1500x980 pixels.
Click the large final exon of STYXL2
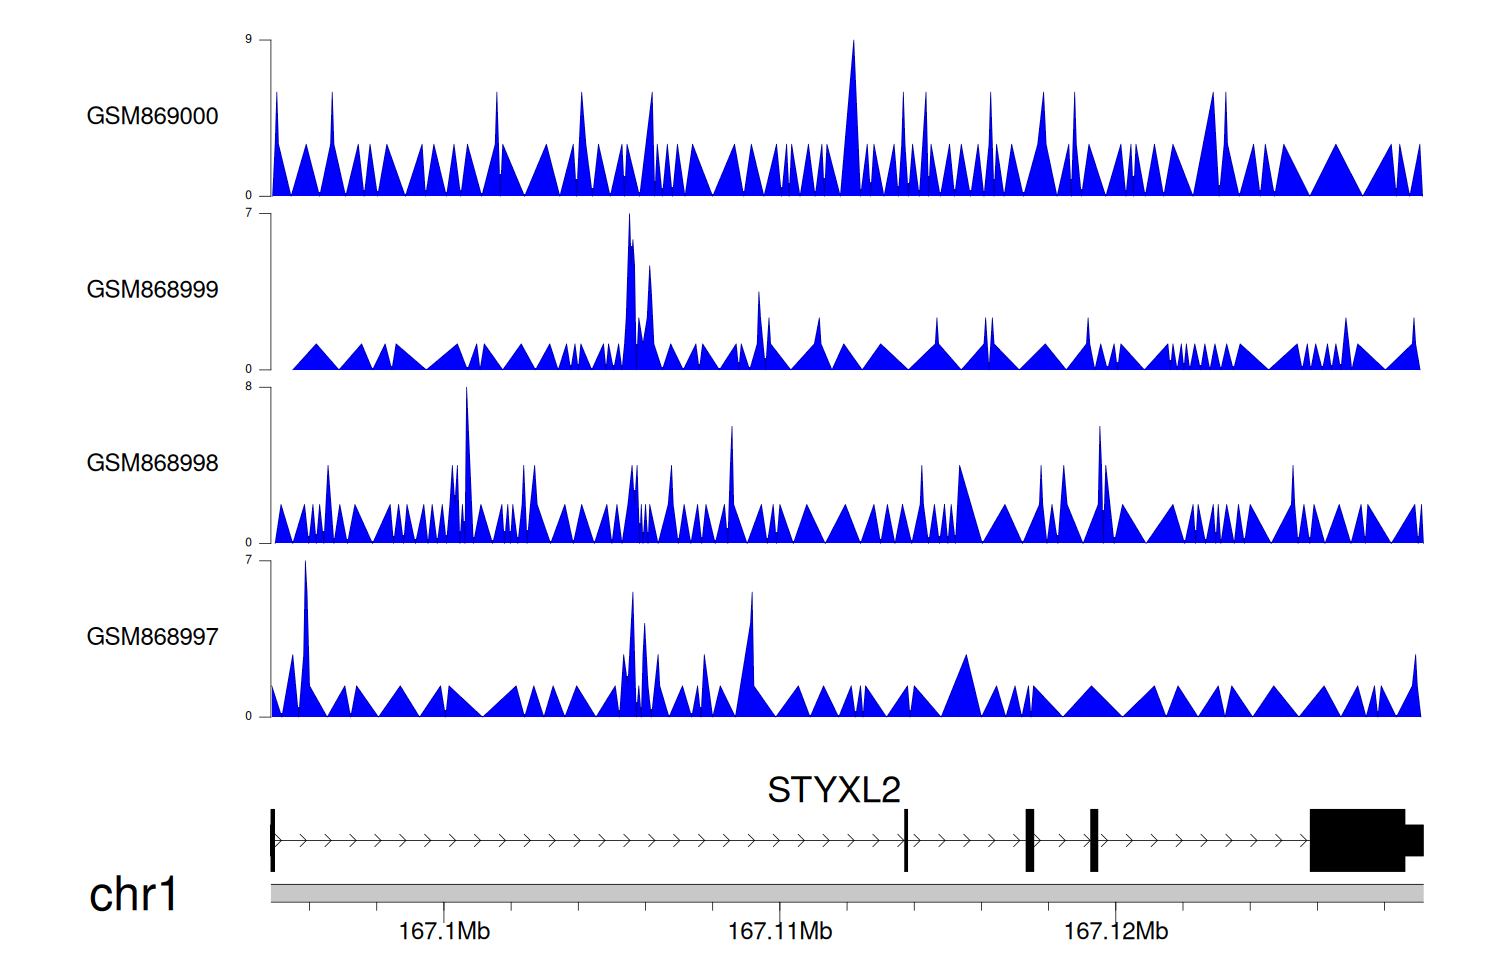pyautogui.click(x=1357, y=840)
